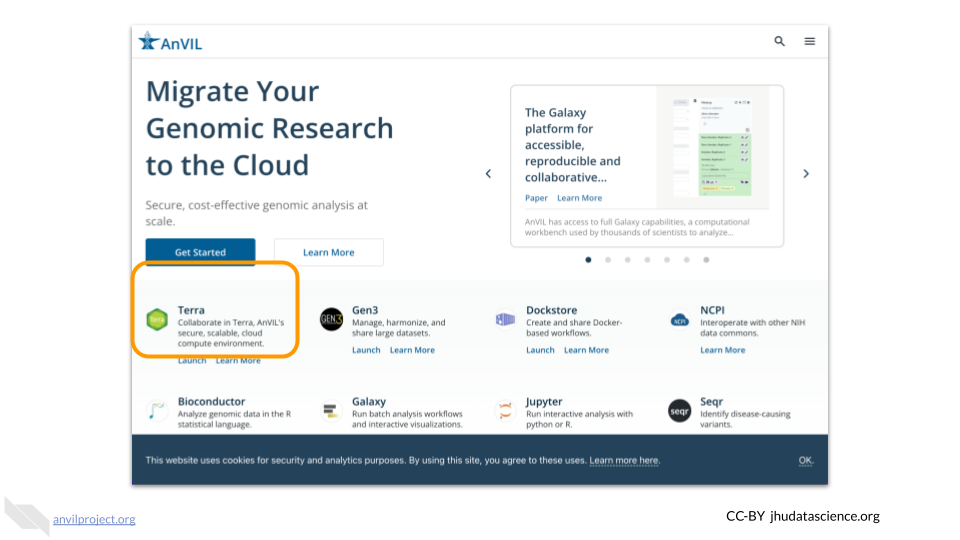Click the Dockstore heading
Viewport: 960px width, 540px height.
552,310
